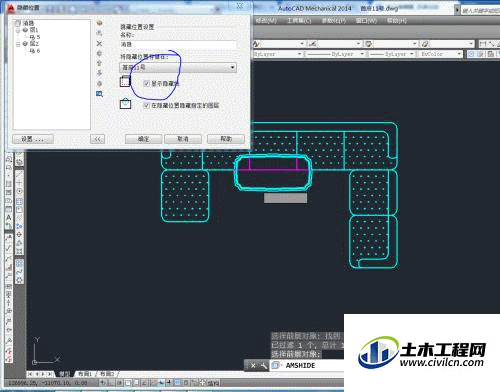
Task: Collapse the 层1 tree expander
Action: tap(18, 30)
